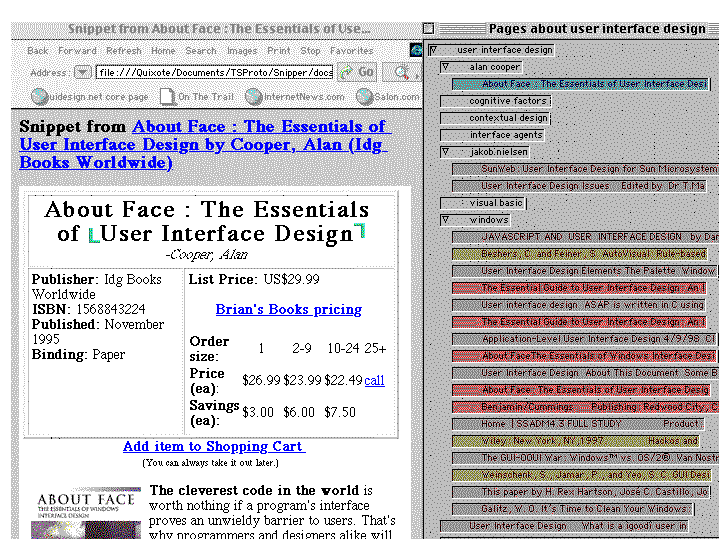The image size is (719, 539).
Task: Open Favorites from the toolbar
Action: coord(352,51)
